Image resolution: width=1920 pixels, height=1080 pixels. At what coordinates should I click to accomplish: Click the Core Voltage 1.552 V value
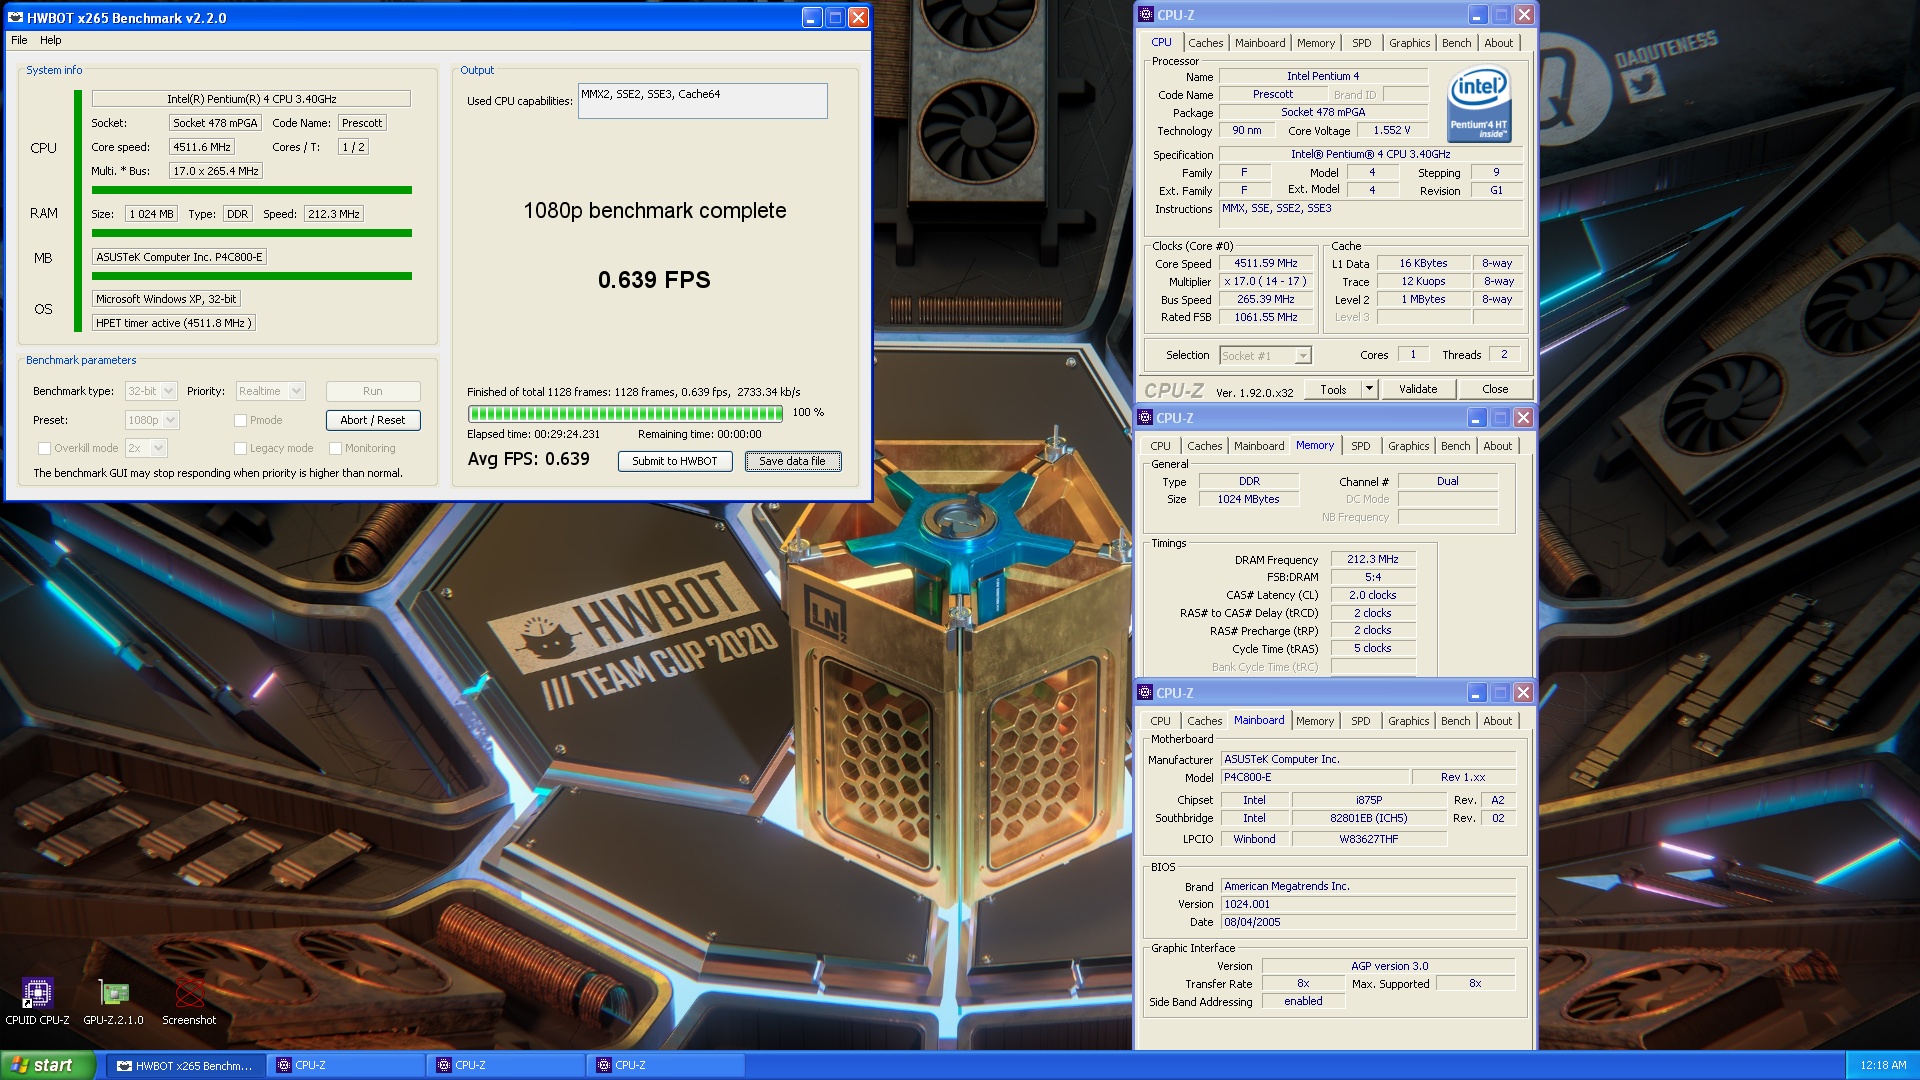click(1392, 130)
